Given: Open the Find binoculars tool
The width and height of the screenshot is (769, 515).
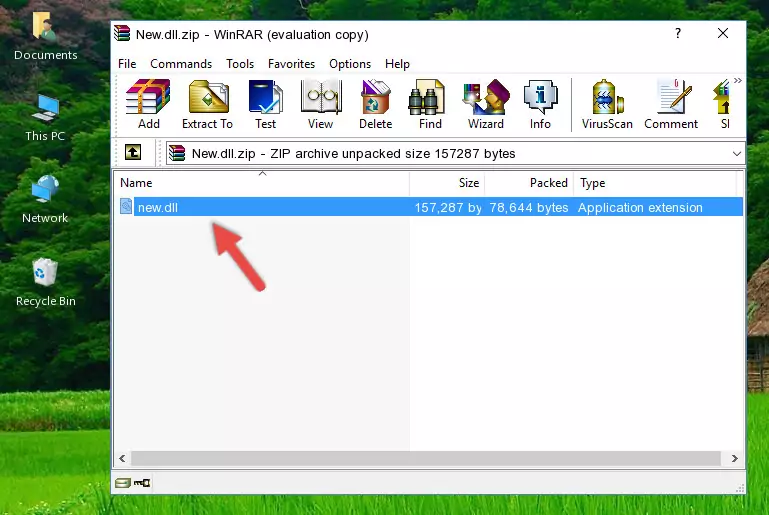Looking at the screenshot, I should (430, 104).
